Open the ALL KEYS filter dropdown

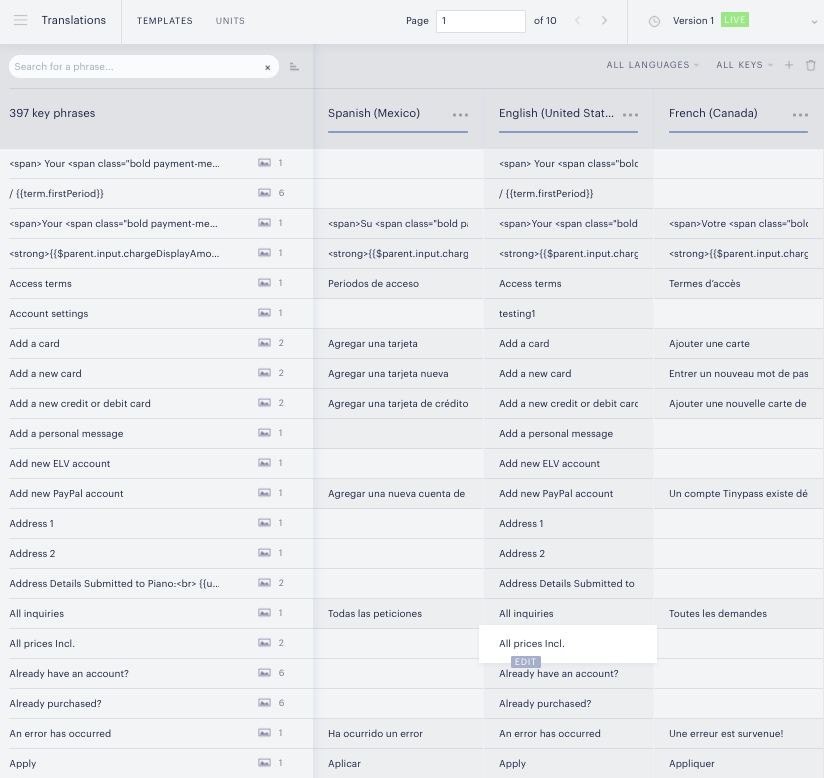(744, 65)
